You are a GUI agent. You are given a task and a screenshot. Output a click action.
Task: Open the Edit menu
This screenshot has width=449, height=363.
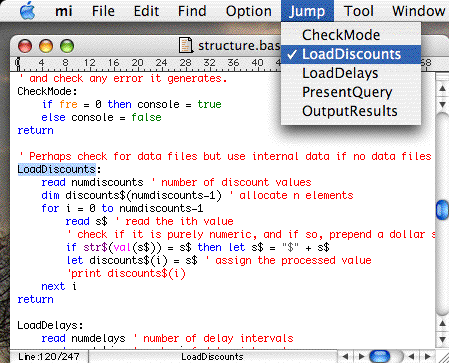pos(146,11)
